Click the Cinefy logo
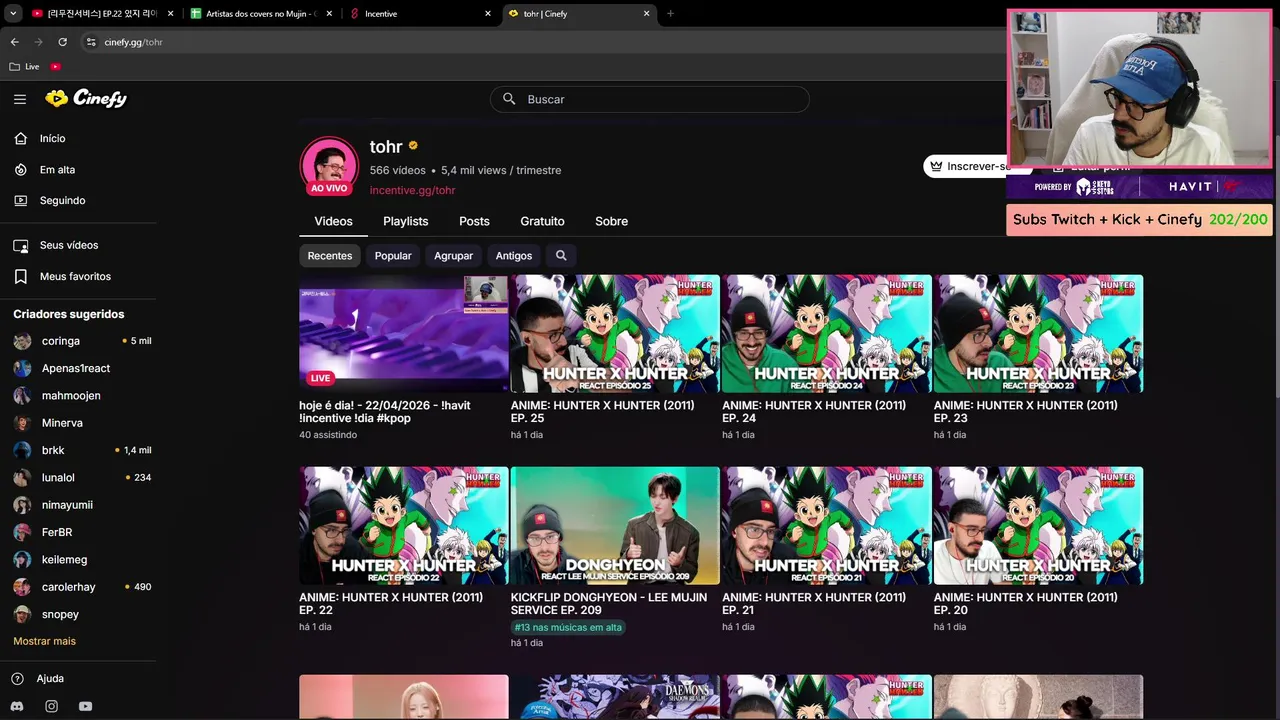The height and width of the screenshot is (720, 1280). [x=86, y=98]
